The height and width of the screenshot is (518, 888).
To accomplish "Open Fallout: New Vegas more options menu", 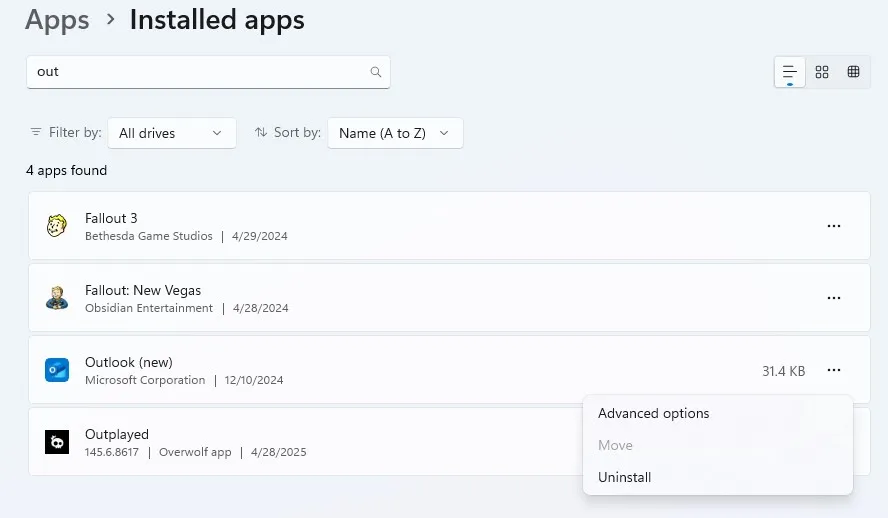I will click(x=834, y=298).
